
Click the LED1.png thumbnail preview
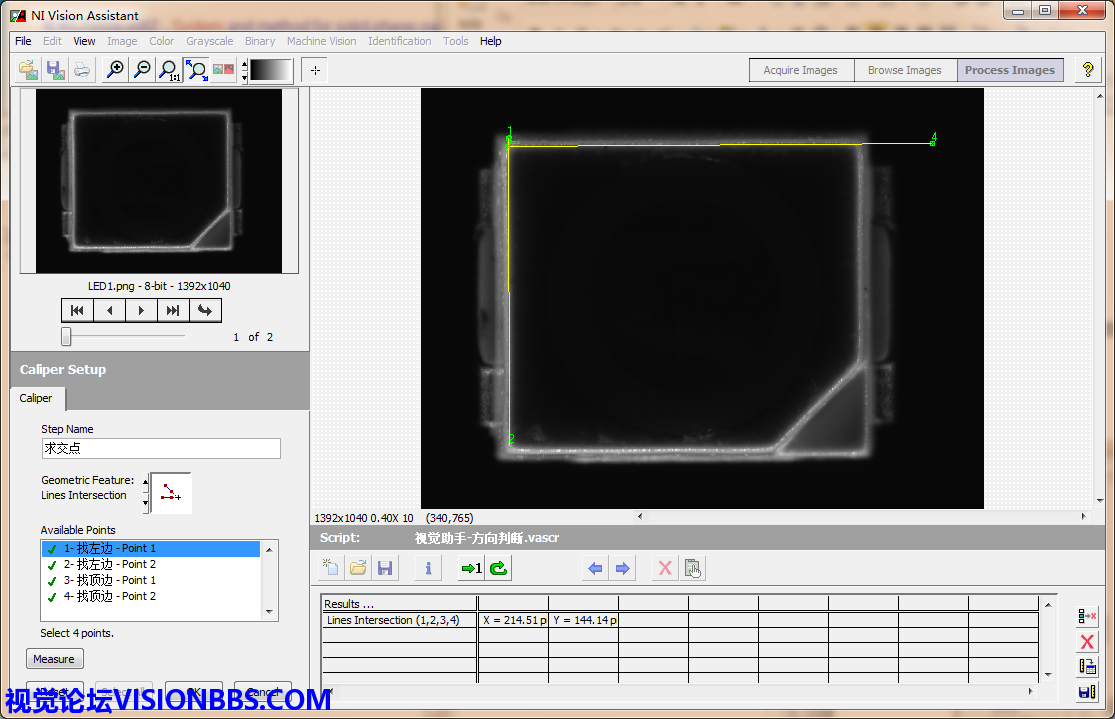pos(159,181)
